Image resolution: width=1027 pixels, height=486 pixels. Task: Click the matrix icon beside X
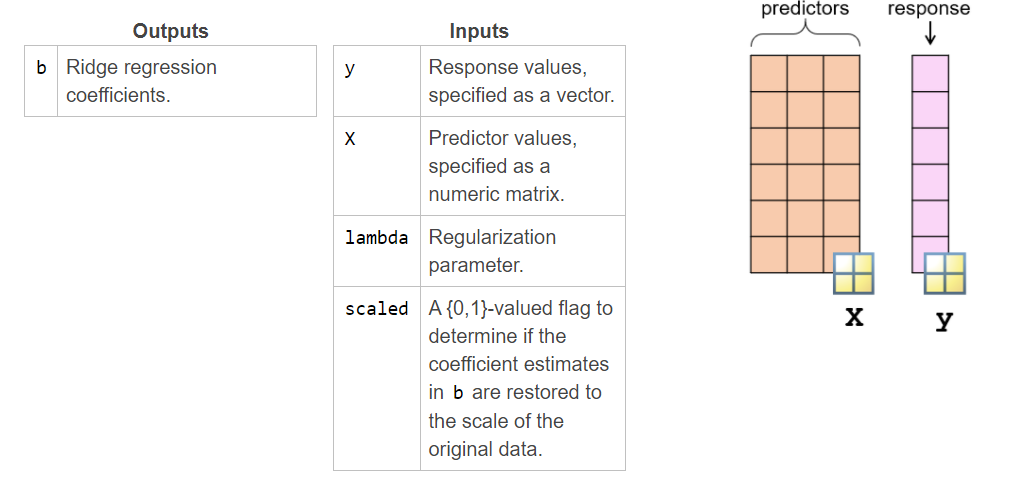click(853, 273)
